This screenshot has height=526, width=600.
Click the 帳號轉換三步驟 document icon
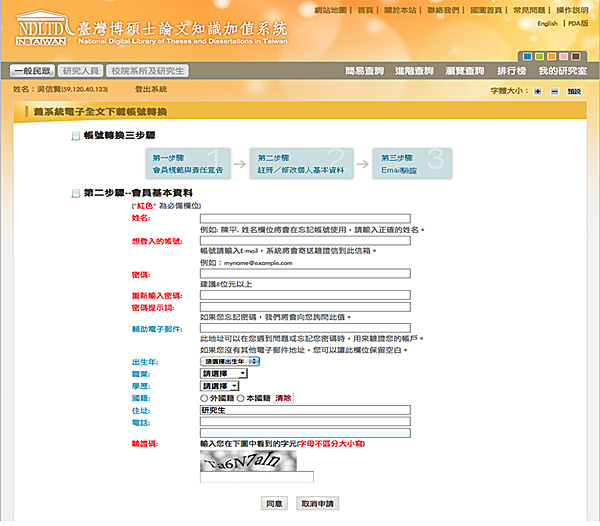(x=76, y=135)
